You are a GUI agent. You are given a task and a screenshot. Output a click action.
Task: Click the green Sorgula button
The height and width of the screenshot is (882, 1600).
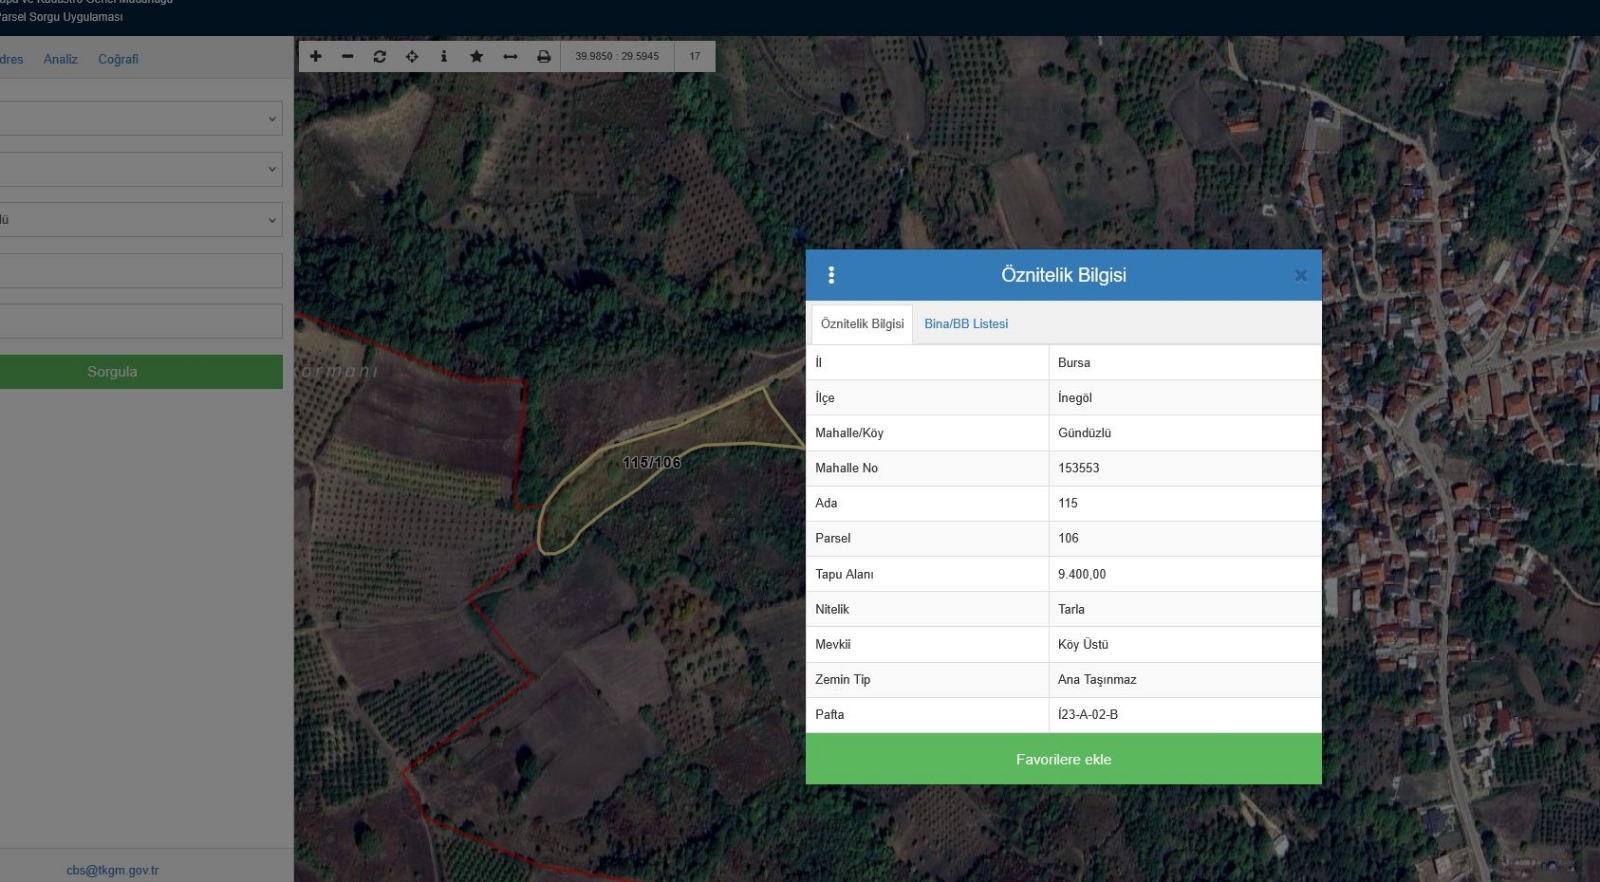tap(141, 372)
